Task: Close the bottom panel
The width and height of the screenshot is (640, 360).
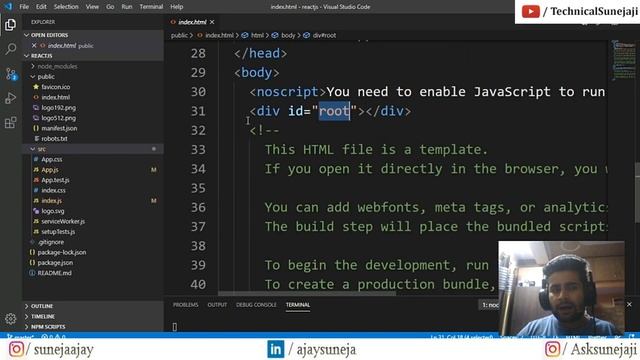Action: pyautogui.click(x=629, y=304)
